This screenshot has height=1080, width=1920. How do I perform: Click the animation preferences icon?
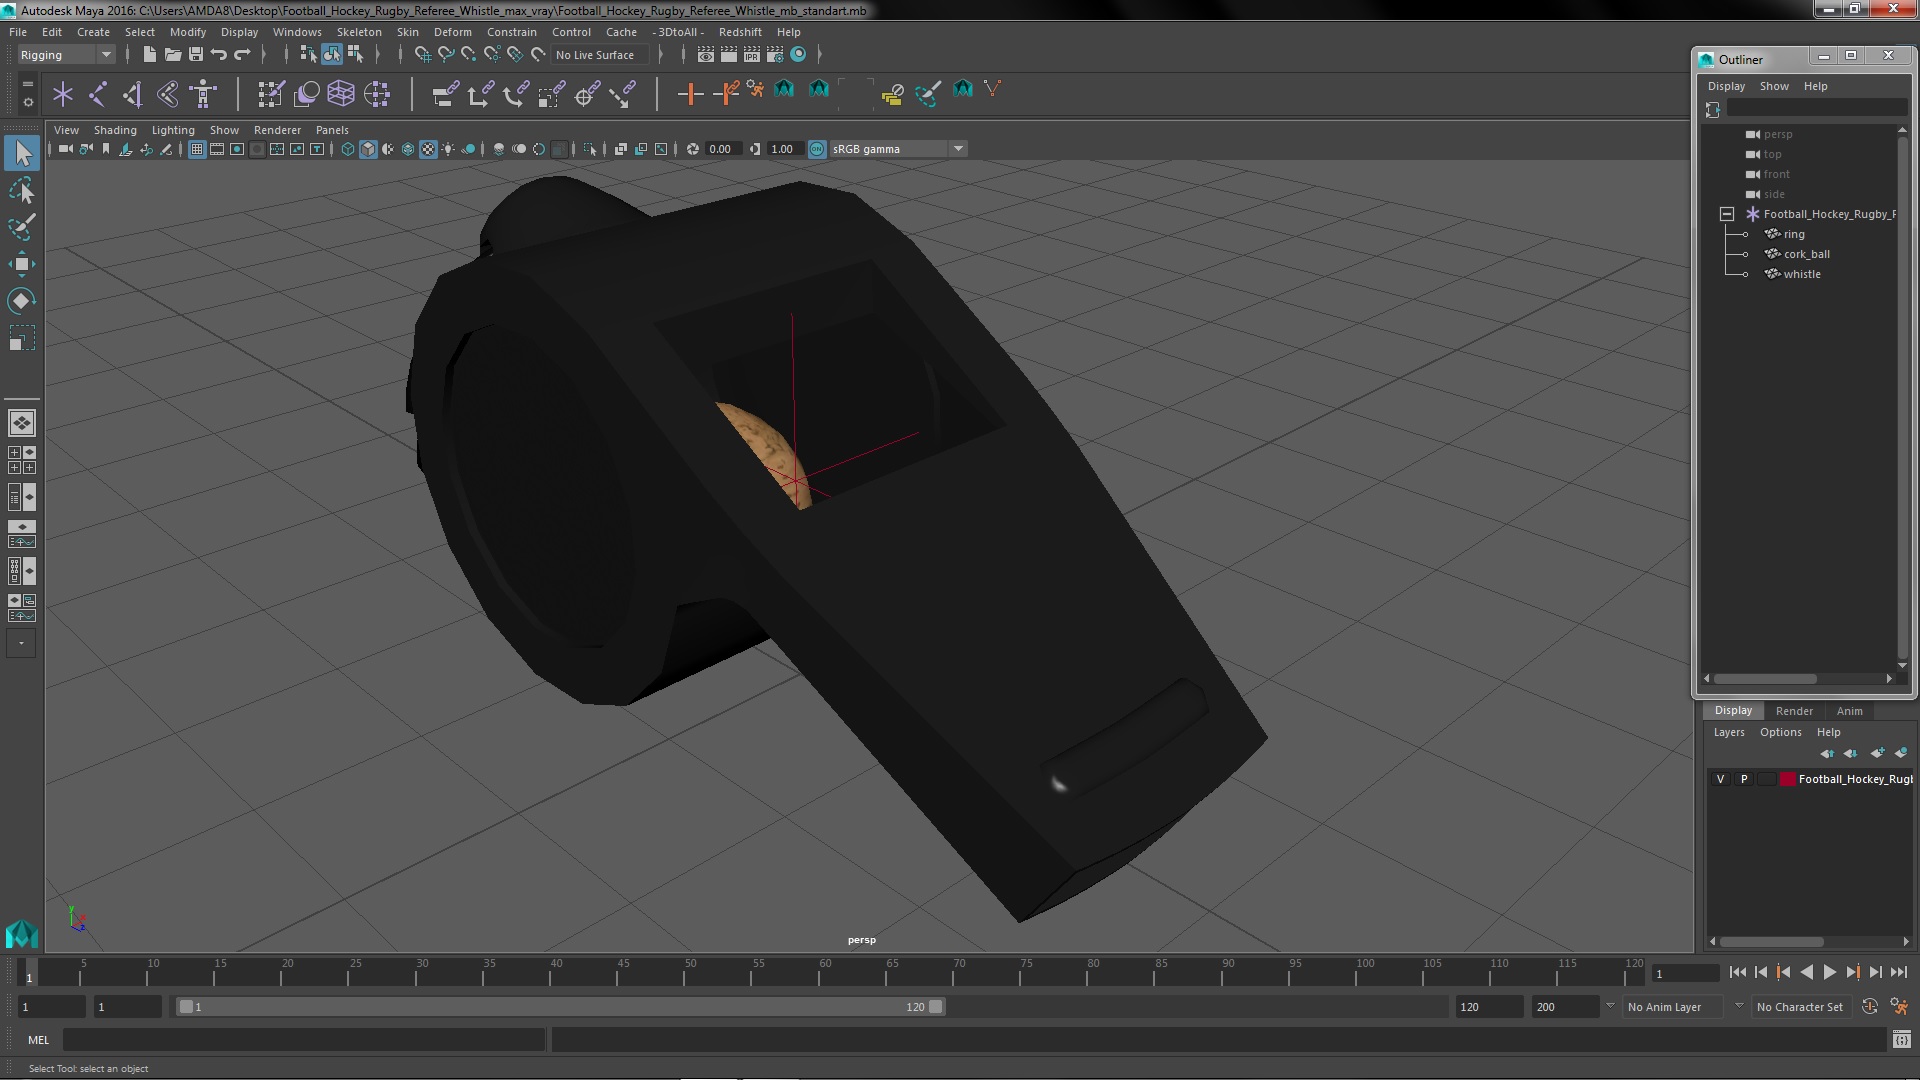(x=1899, y=1007)
